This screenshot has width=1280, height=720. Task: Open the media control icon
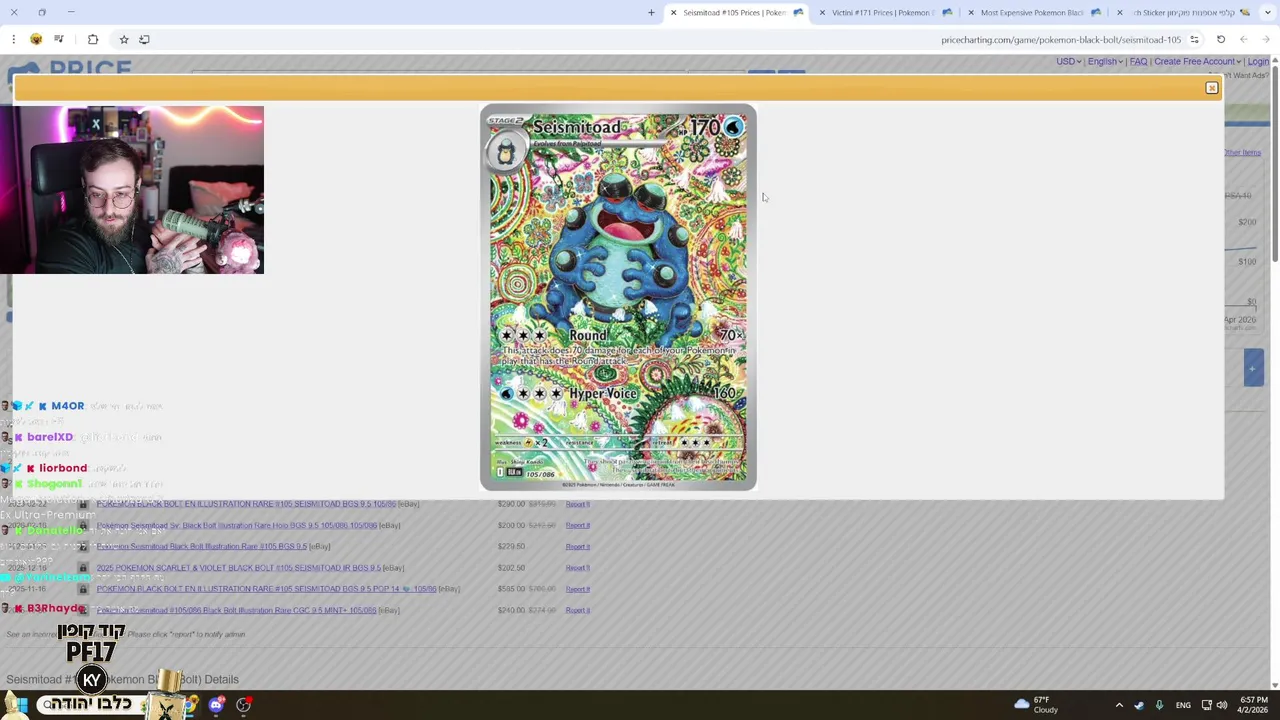59,39
